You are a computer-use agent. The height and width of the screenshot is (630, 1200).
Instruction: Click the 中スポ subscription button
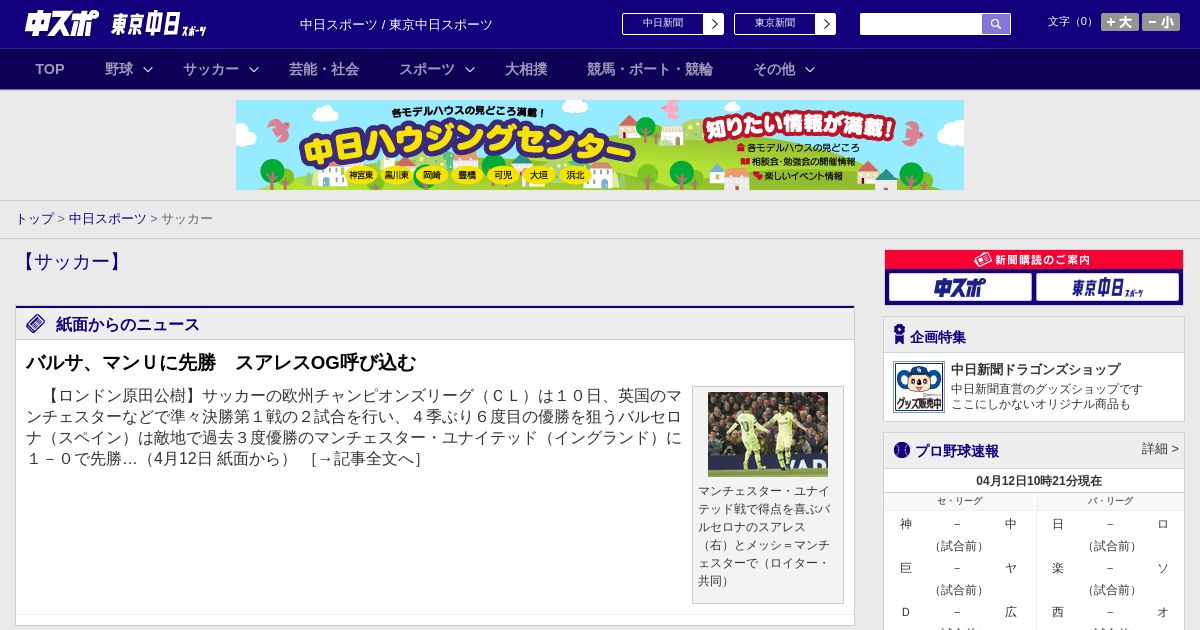tap(960, 288)
